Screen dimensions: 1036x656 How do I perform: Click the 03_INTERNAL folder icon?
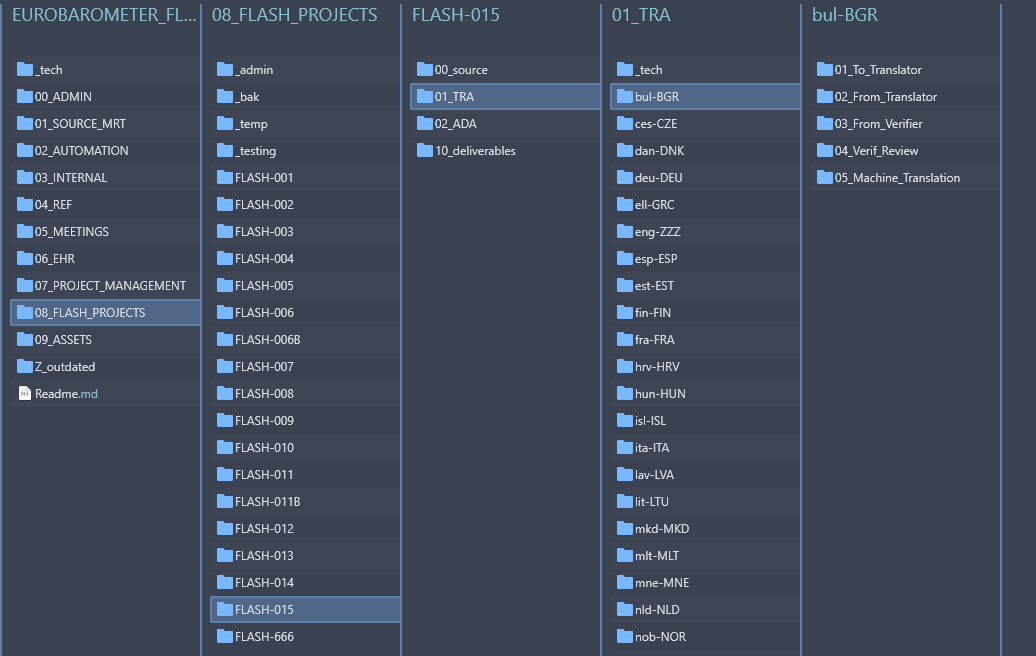click(24, 177)
